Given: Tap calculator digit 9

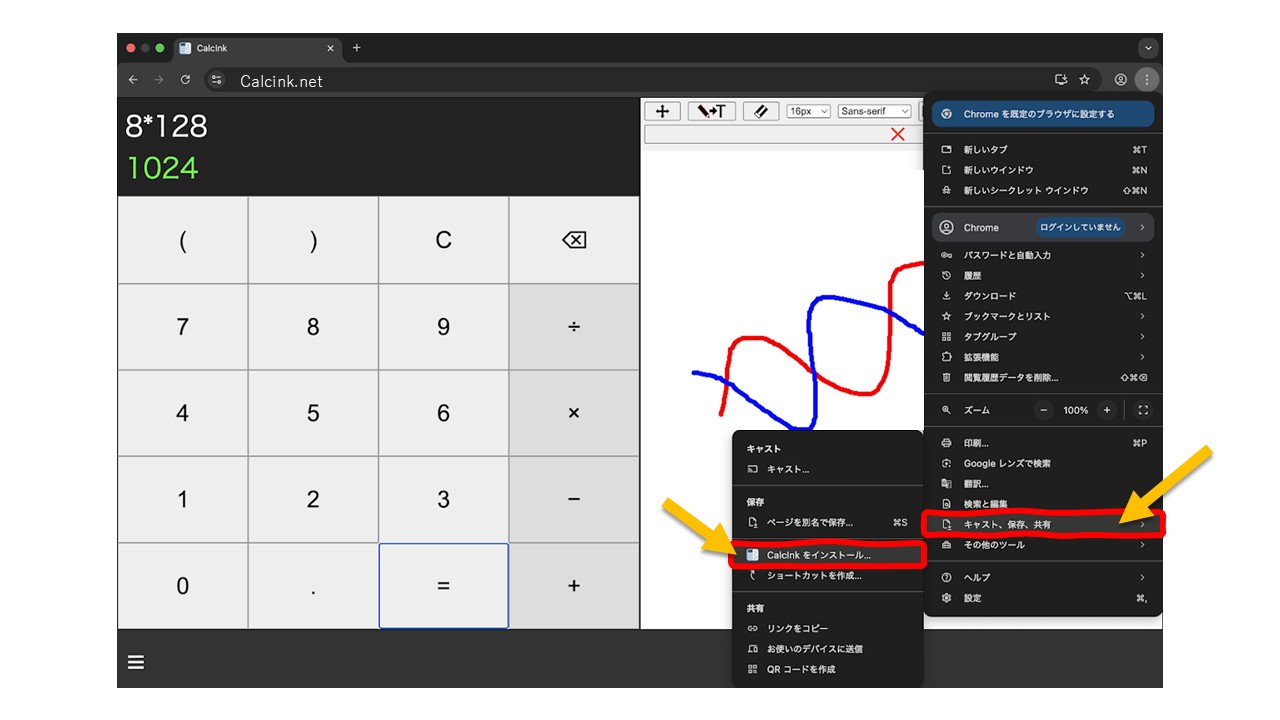Looking at the screenshot, I should [444, 327].
